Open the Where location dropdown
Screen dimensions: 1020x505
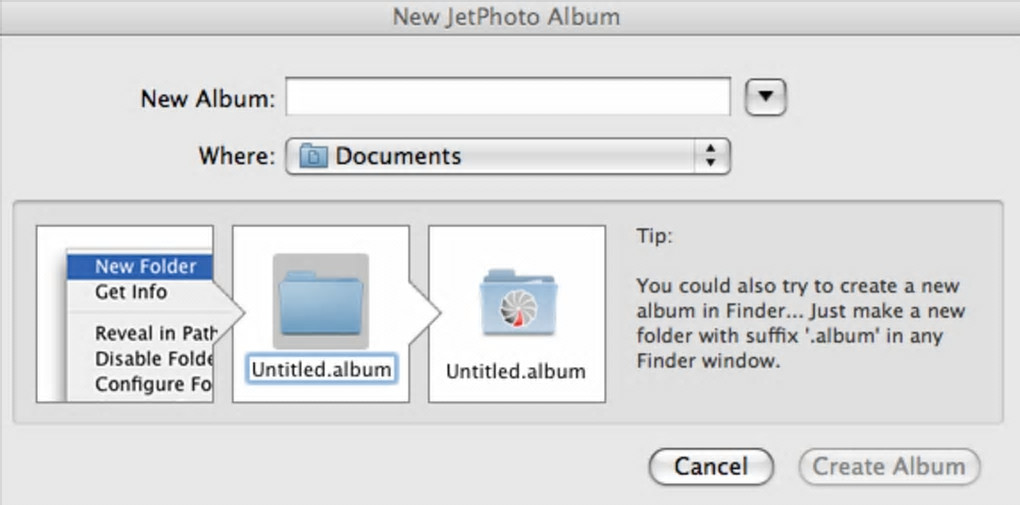click(x=508, y=156)
